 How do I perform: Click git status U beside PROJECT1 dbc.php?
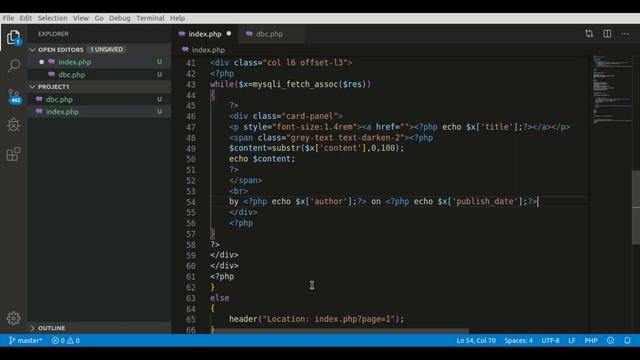pyautogui.click(x=159, y=99)
